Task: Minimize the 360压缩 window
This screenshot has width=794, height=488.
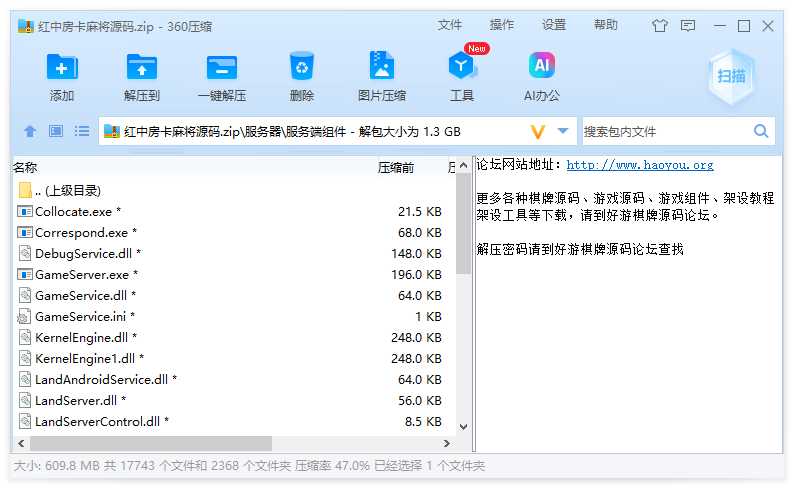Action: pos(720,25)
